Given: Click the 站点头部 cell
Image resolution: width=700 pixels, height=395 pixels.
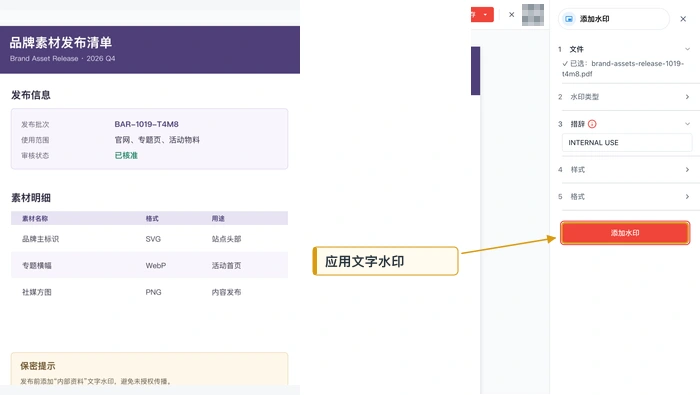Looking at the screenshot, I should [x=226, y=239].
